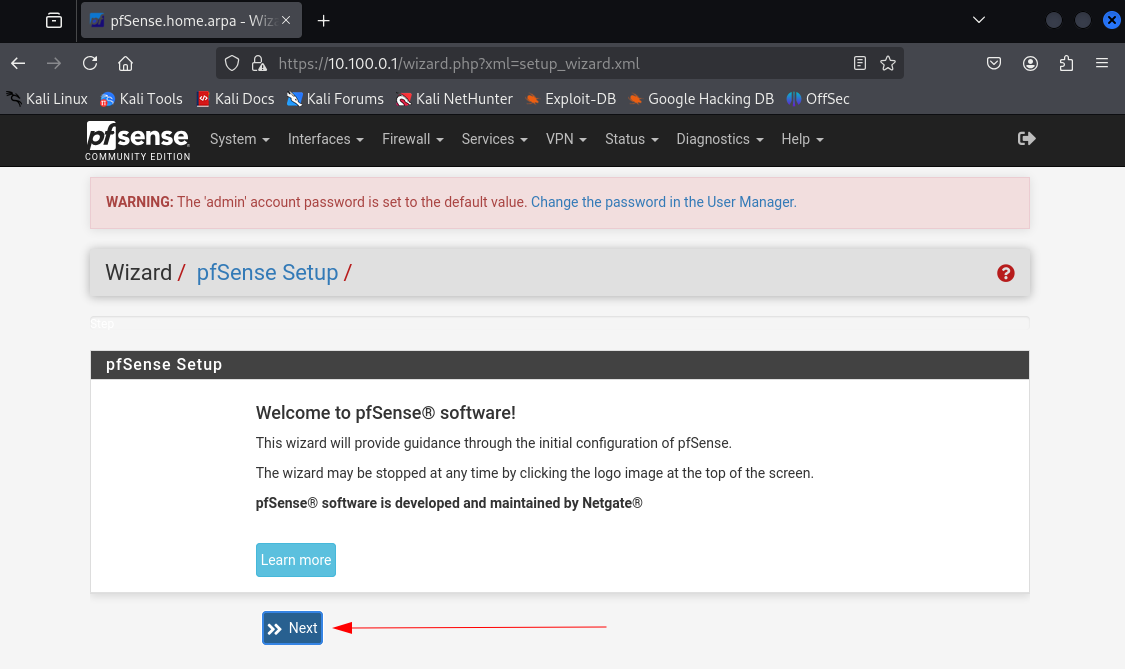Open a new tab with the plus icon

[324, 21]
